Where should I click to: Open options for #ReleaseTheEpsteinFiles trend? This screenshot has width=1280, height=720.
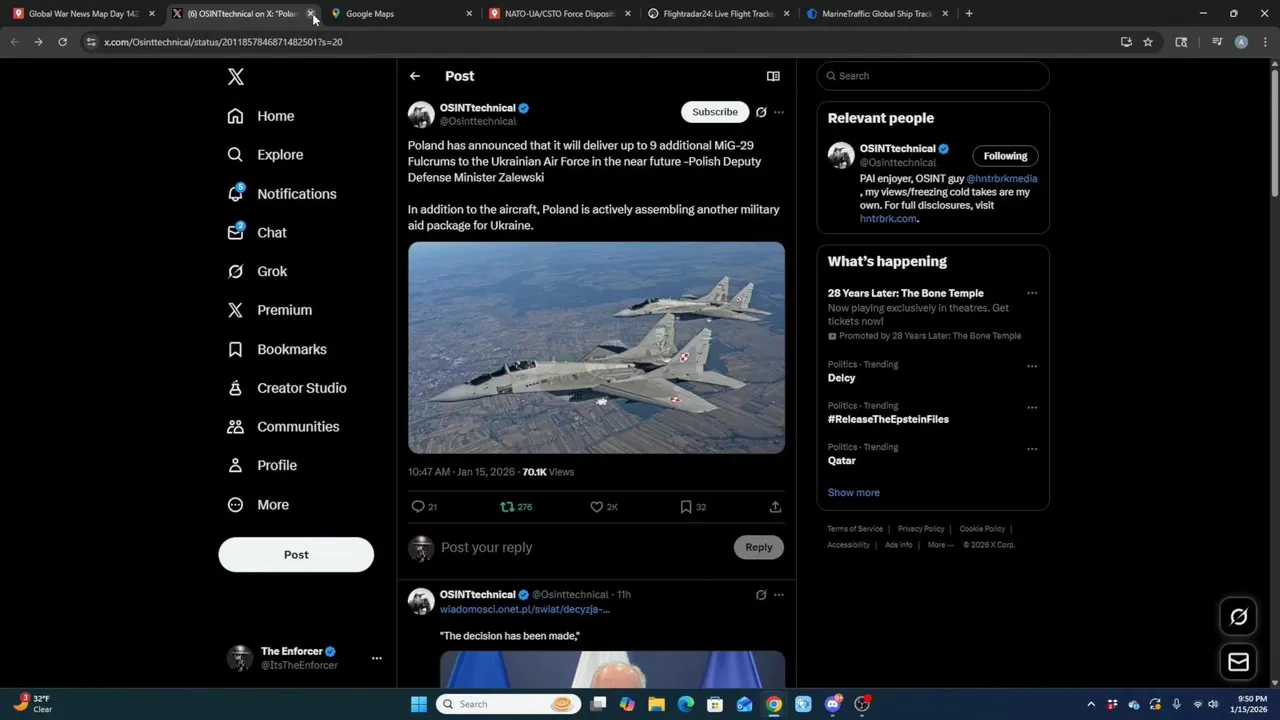[1032, 407]
